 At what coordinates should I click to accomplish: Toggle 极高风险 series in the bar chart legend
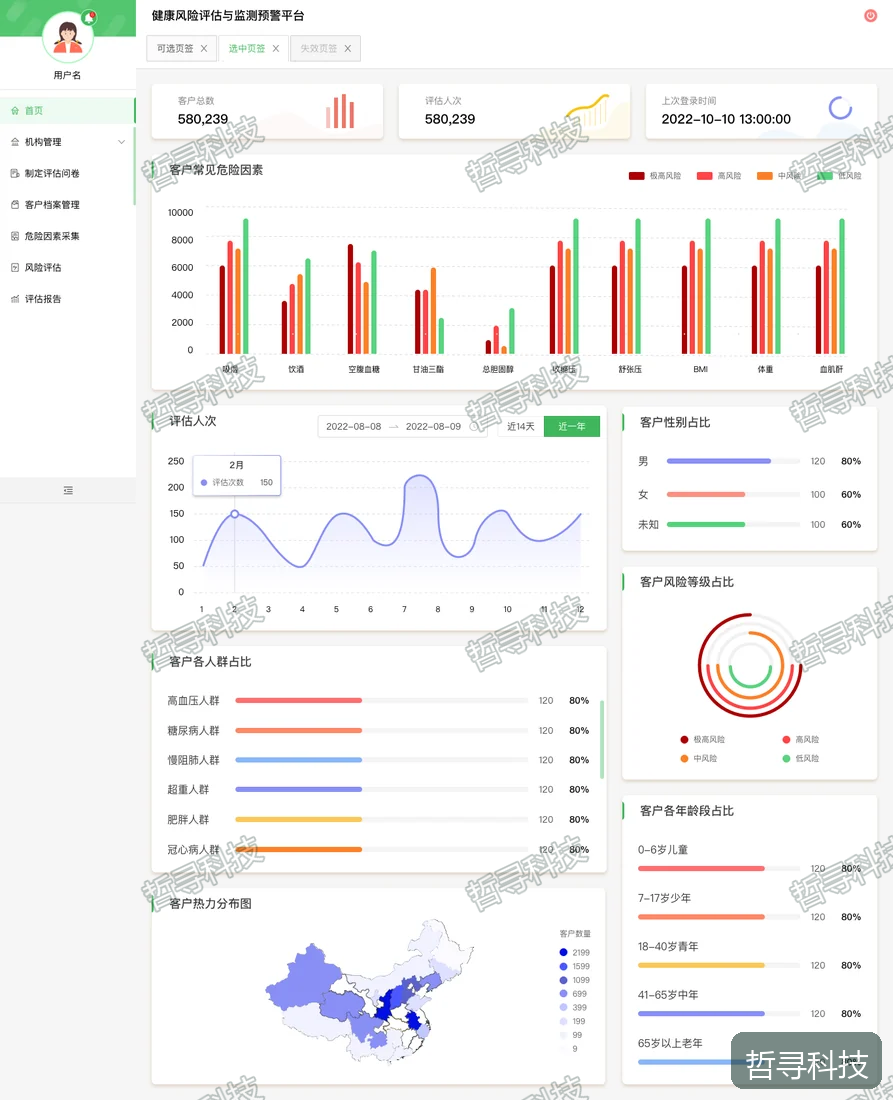point(655,176)
